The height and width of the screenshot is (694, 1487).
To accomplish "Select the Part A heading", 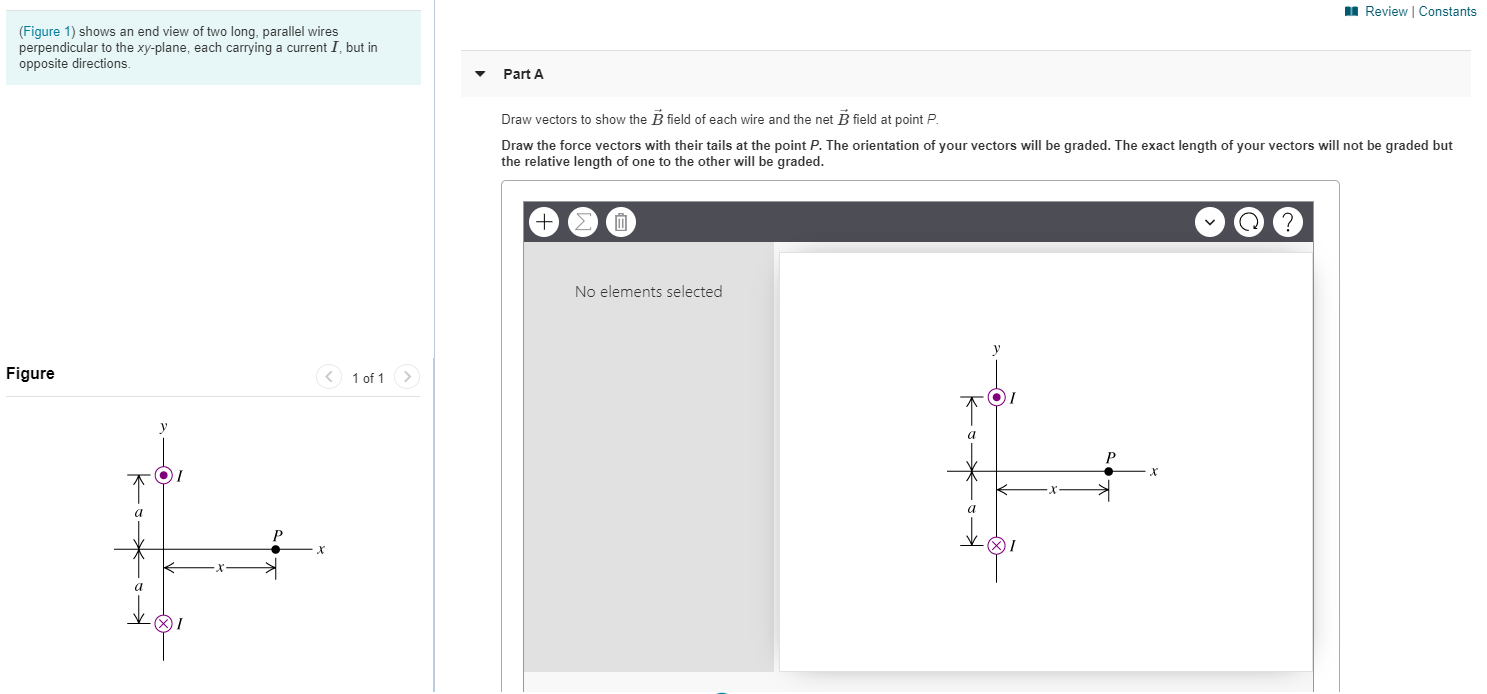I will coord(523,73).
